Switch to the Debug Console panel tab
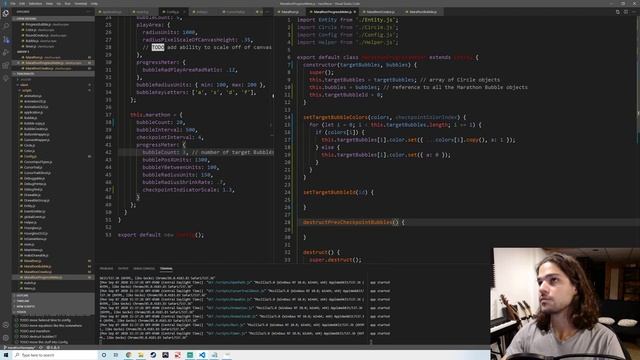640x360 pixels. point(144,269)
